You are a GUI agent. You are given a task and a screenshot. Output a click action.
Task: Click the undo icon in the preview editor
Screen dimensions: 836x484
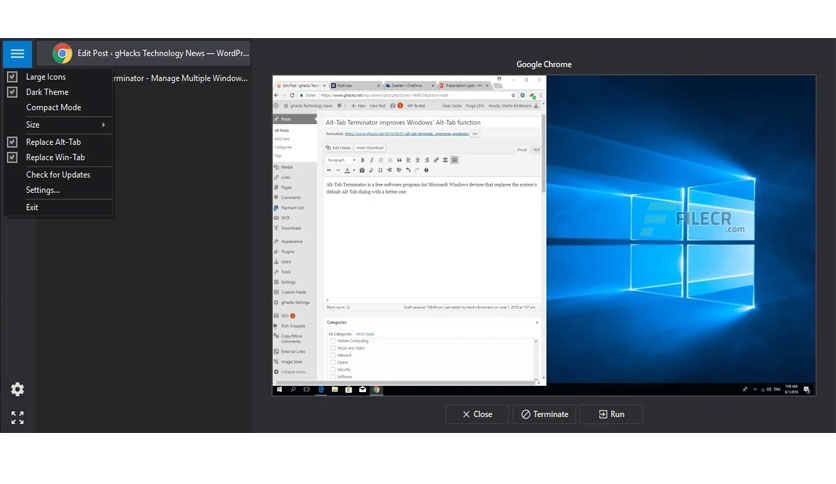[x=408, y=171]
